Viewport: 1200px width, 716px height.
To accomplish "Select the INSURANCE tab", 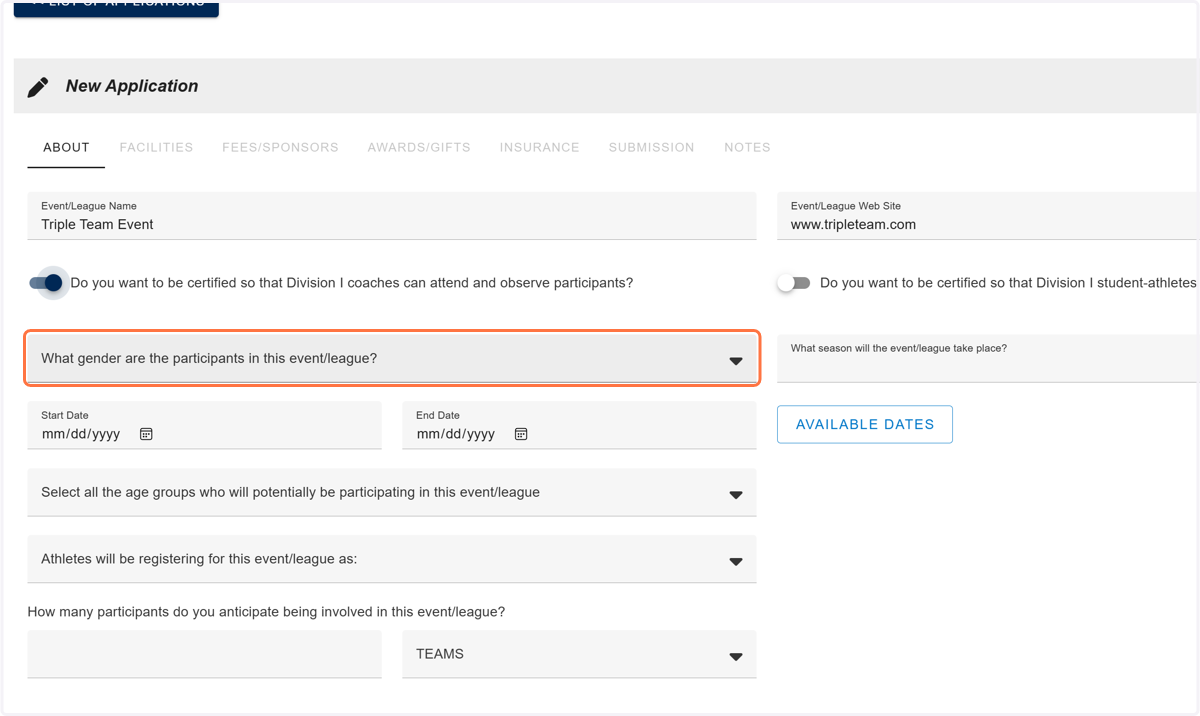I will pos(540,147).
